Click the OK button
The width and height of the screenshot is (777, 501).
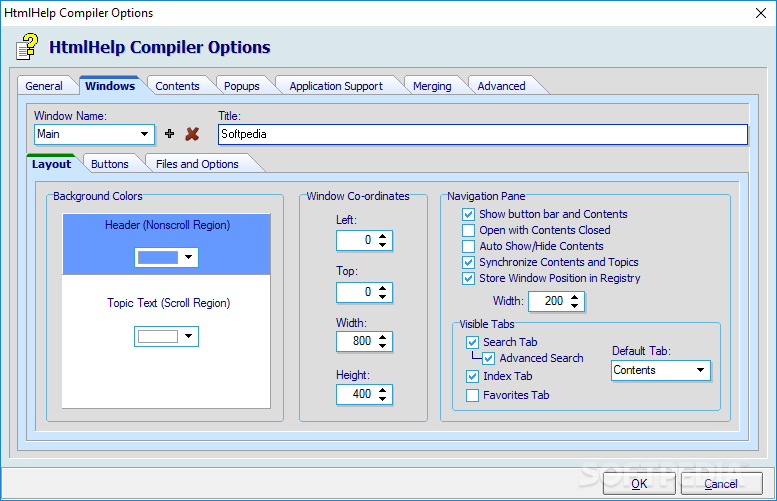click(639, 484)
